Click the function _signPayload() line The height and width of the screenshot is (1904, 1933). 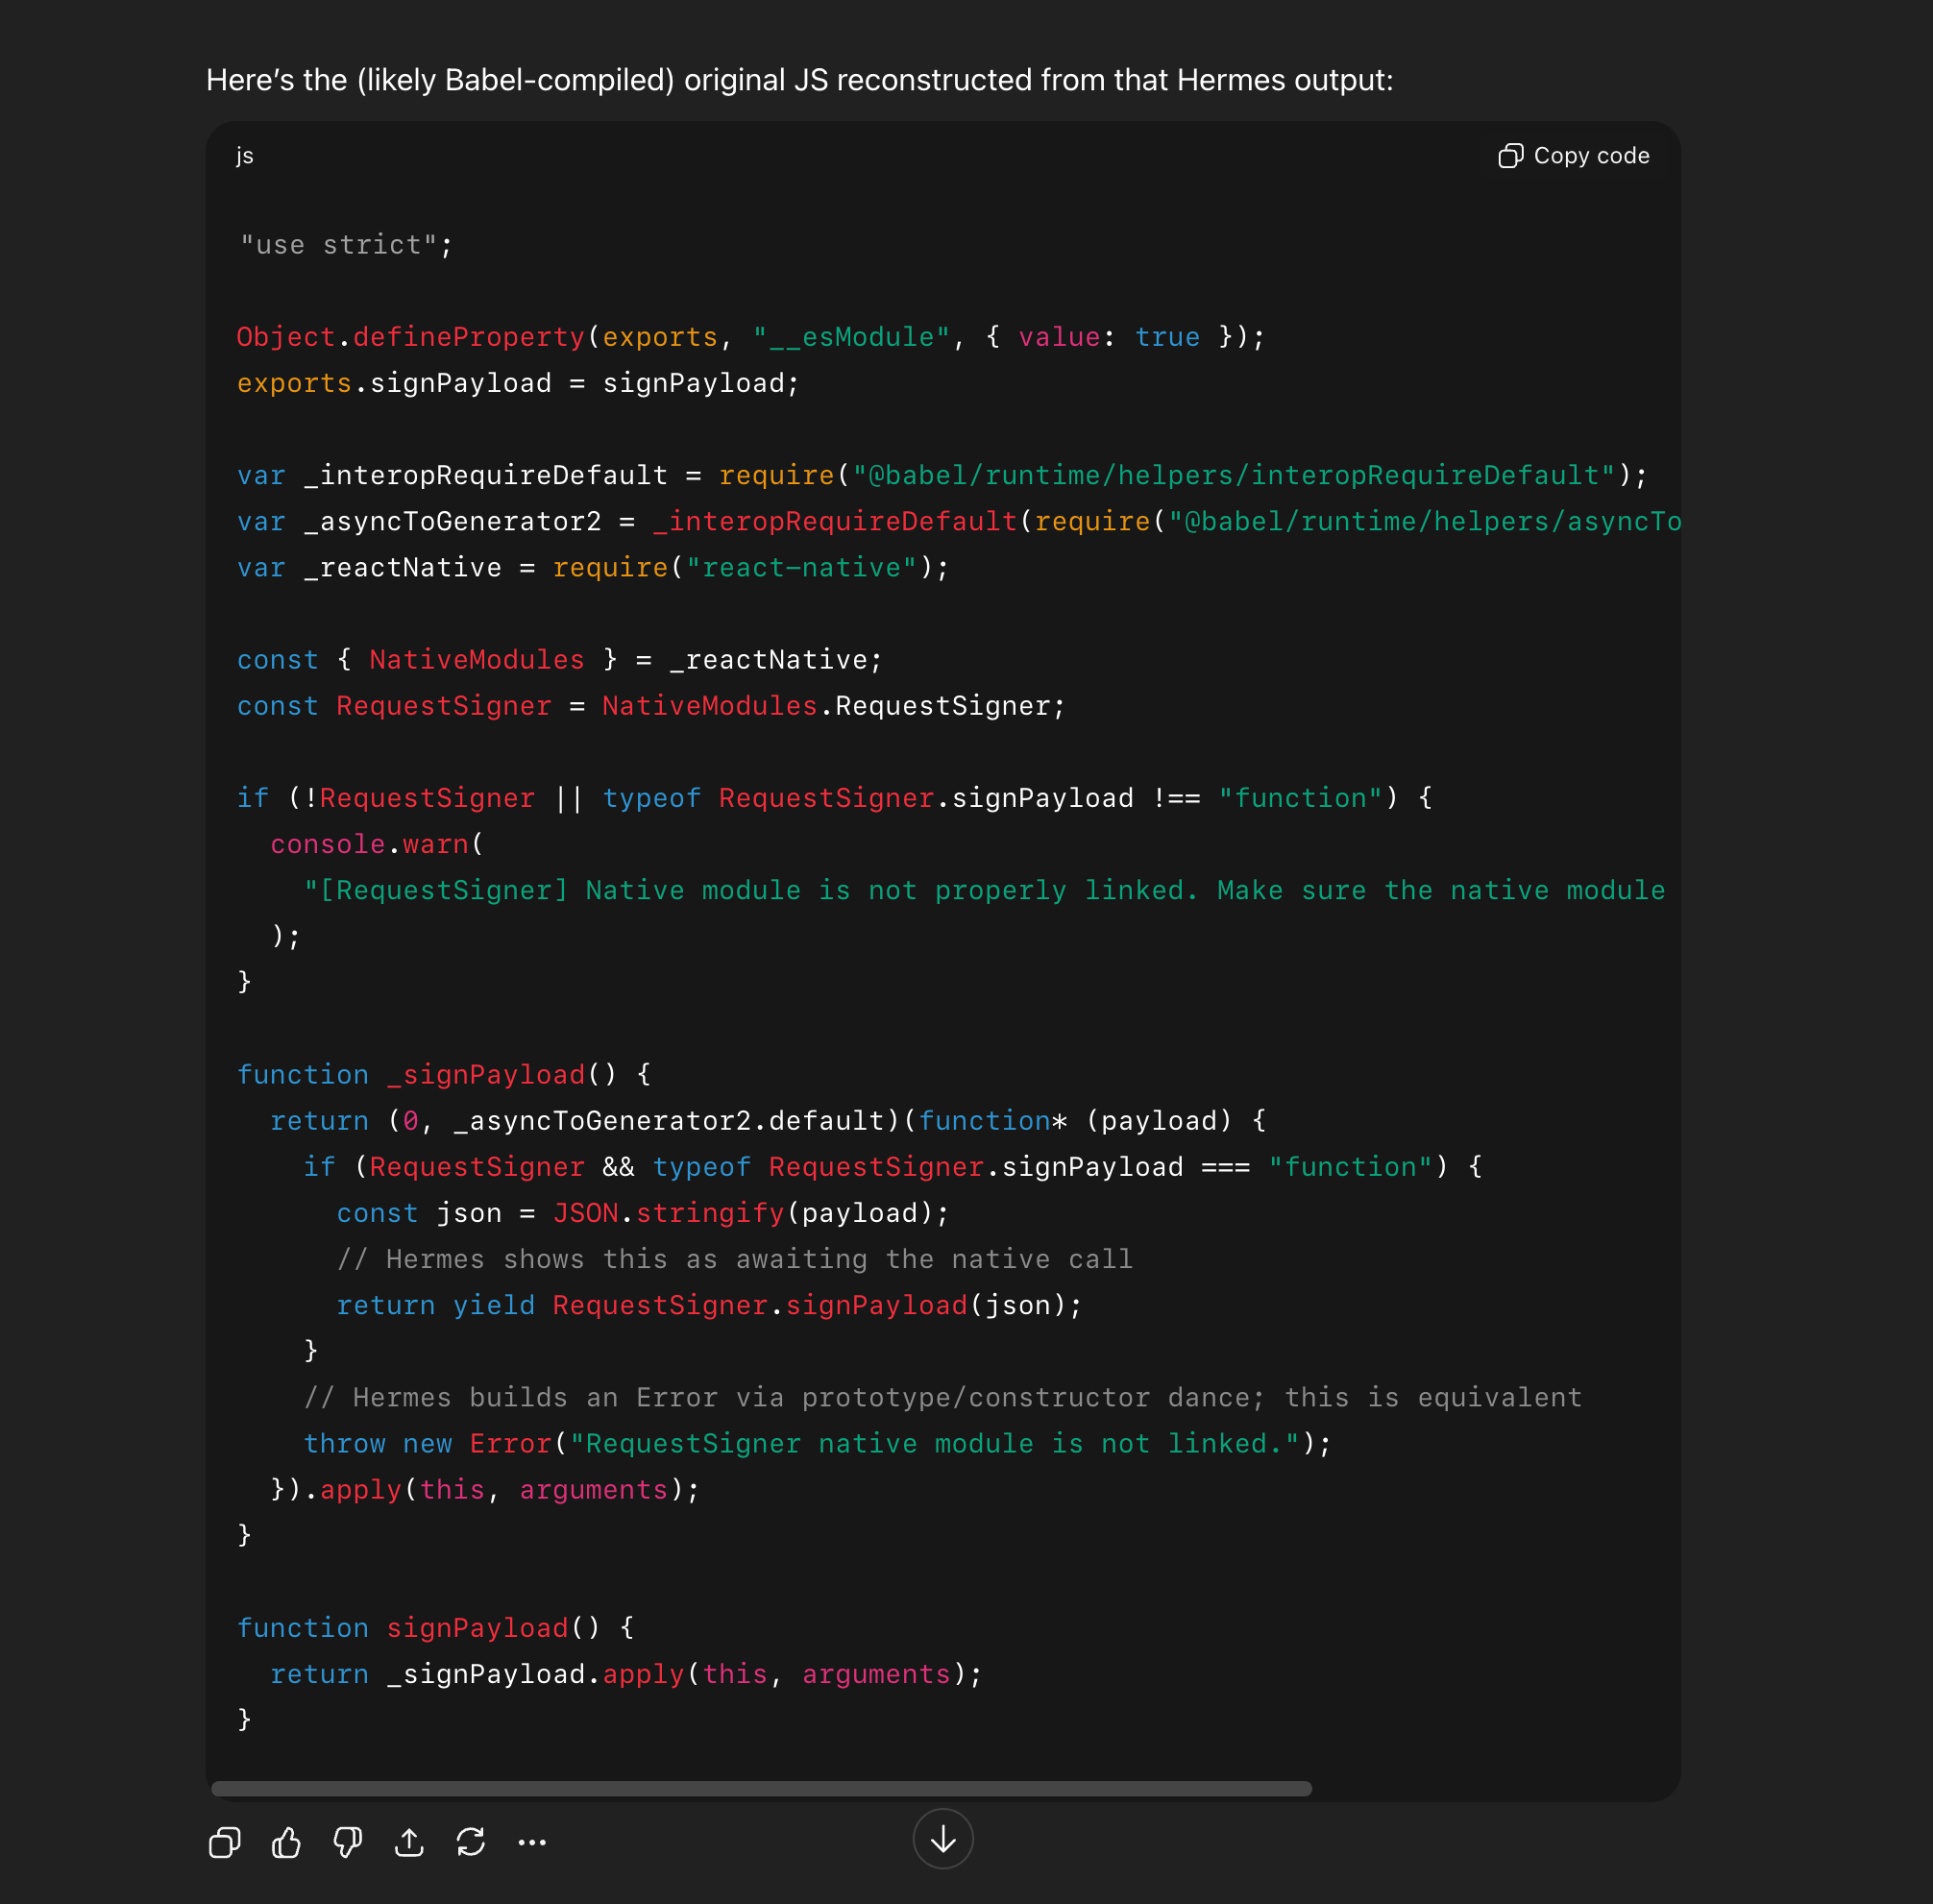[x=444, y=1074]
